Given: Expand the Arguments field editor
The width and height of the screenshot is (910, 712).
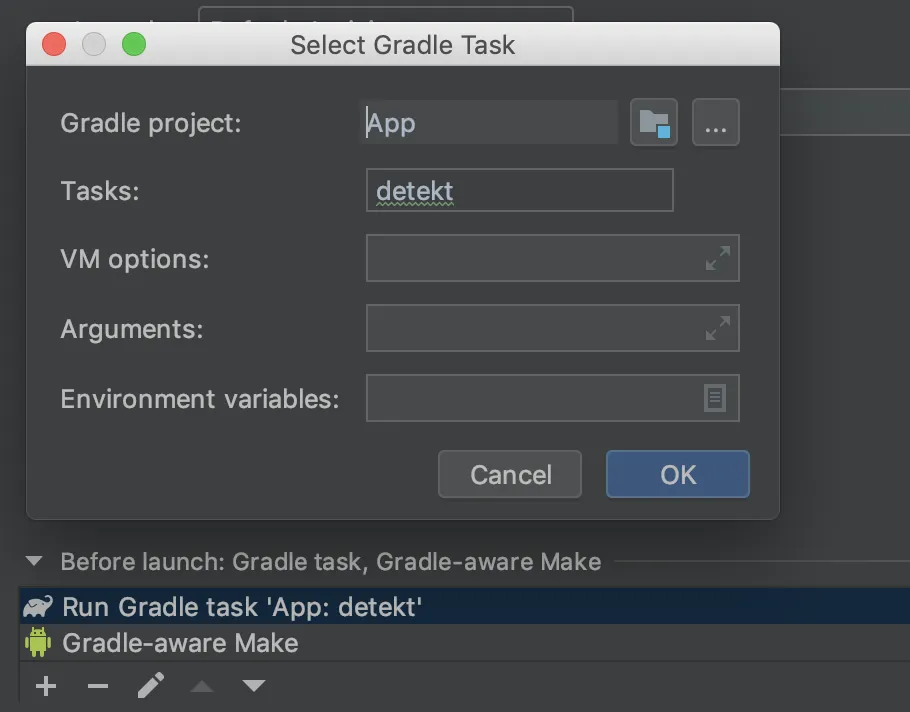Looking at the screenshot, I should (717, 328).
